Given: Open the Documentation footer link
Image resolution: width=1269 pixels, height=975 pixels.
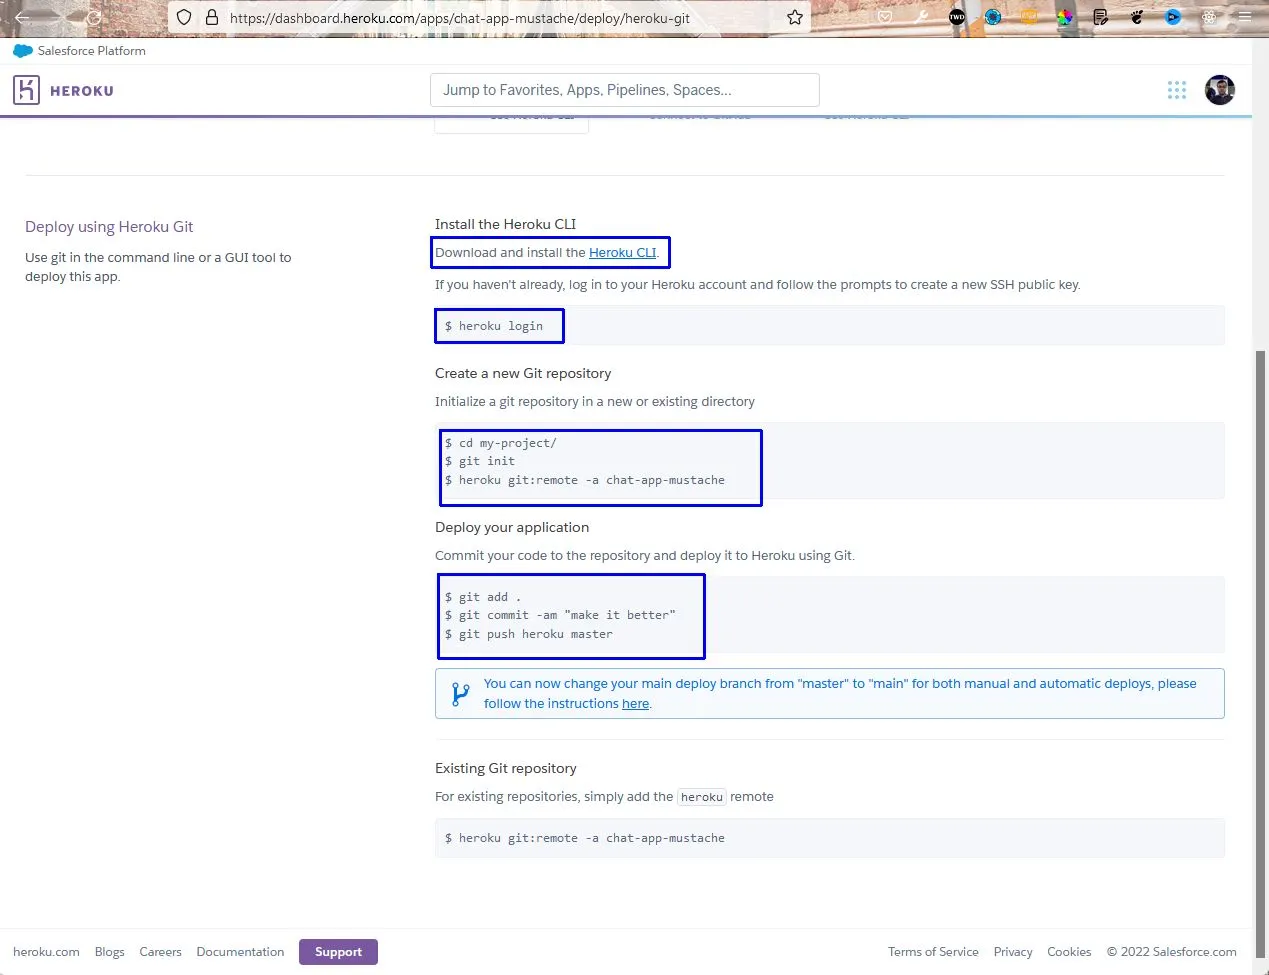Looking at the screenshot, I should click(240, 952).
